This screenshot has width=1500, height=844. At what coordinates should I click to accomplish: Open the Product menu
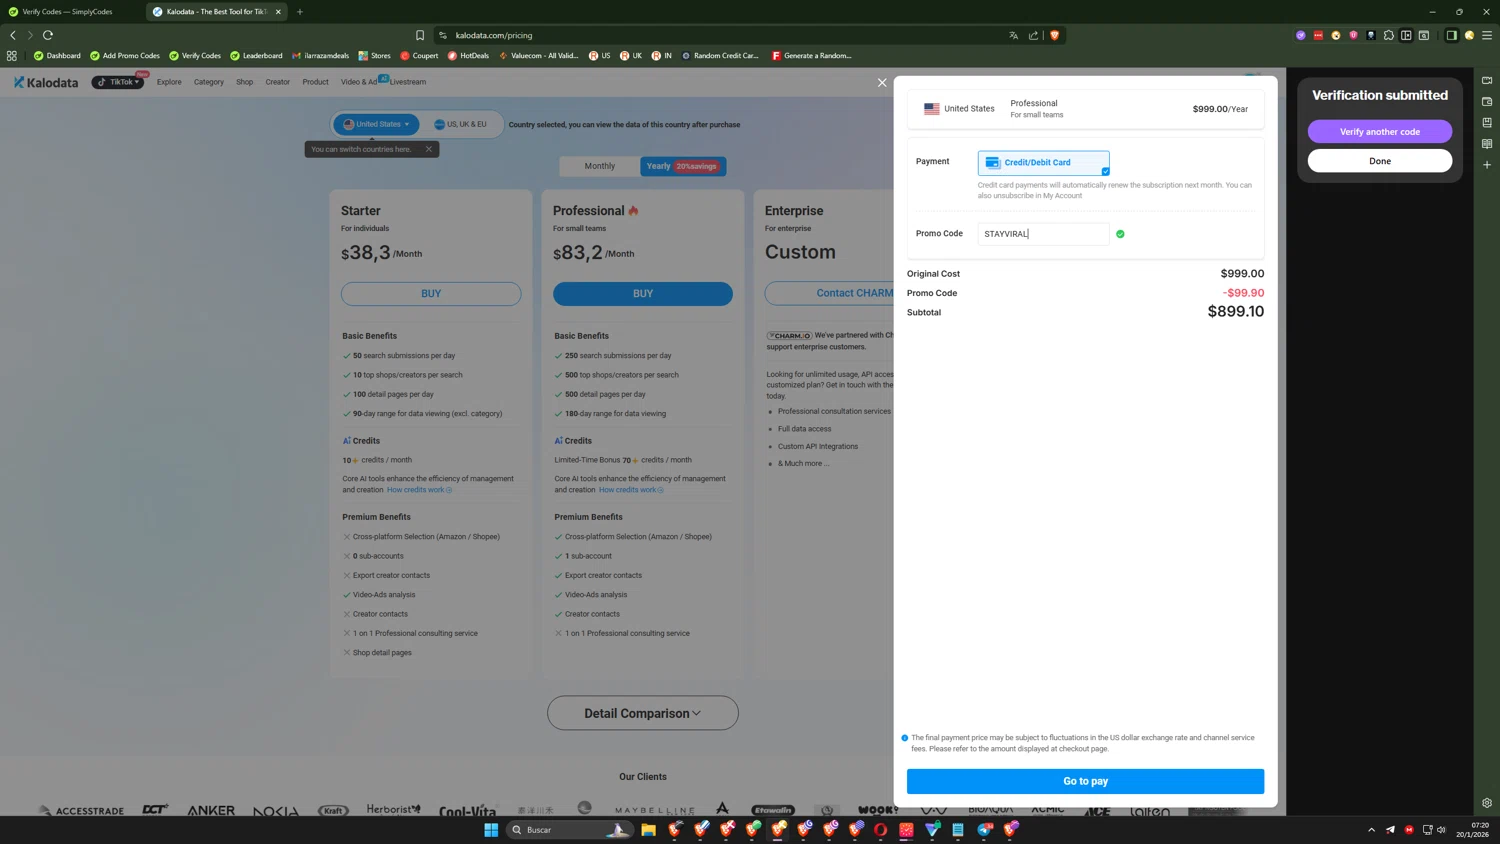click(315, 82)
